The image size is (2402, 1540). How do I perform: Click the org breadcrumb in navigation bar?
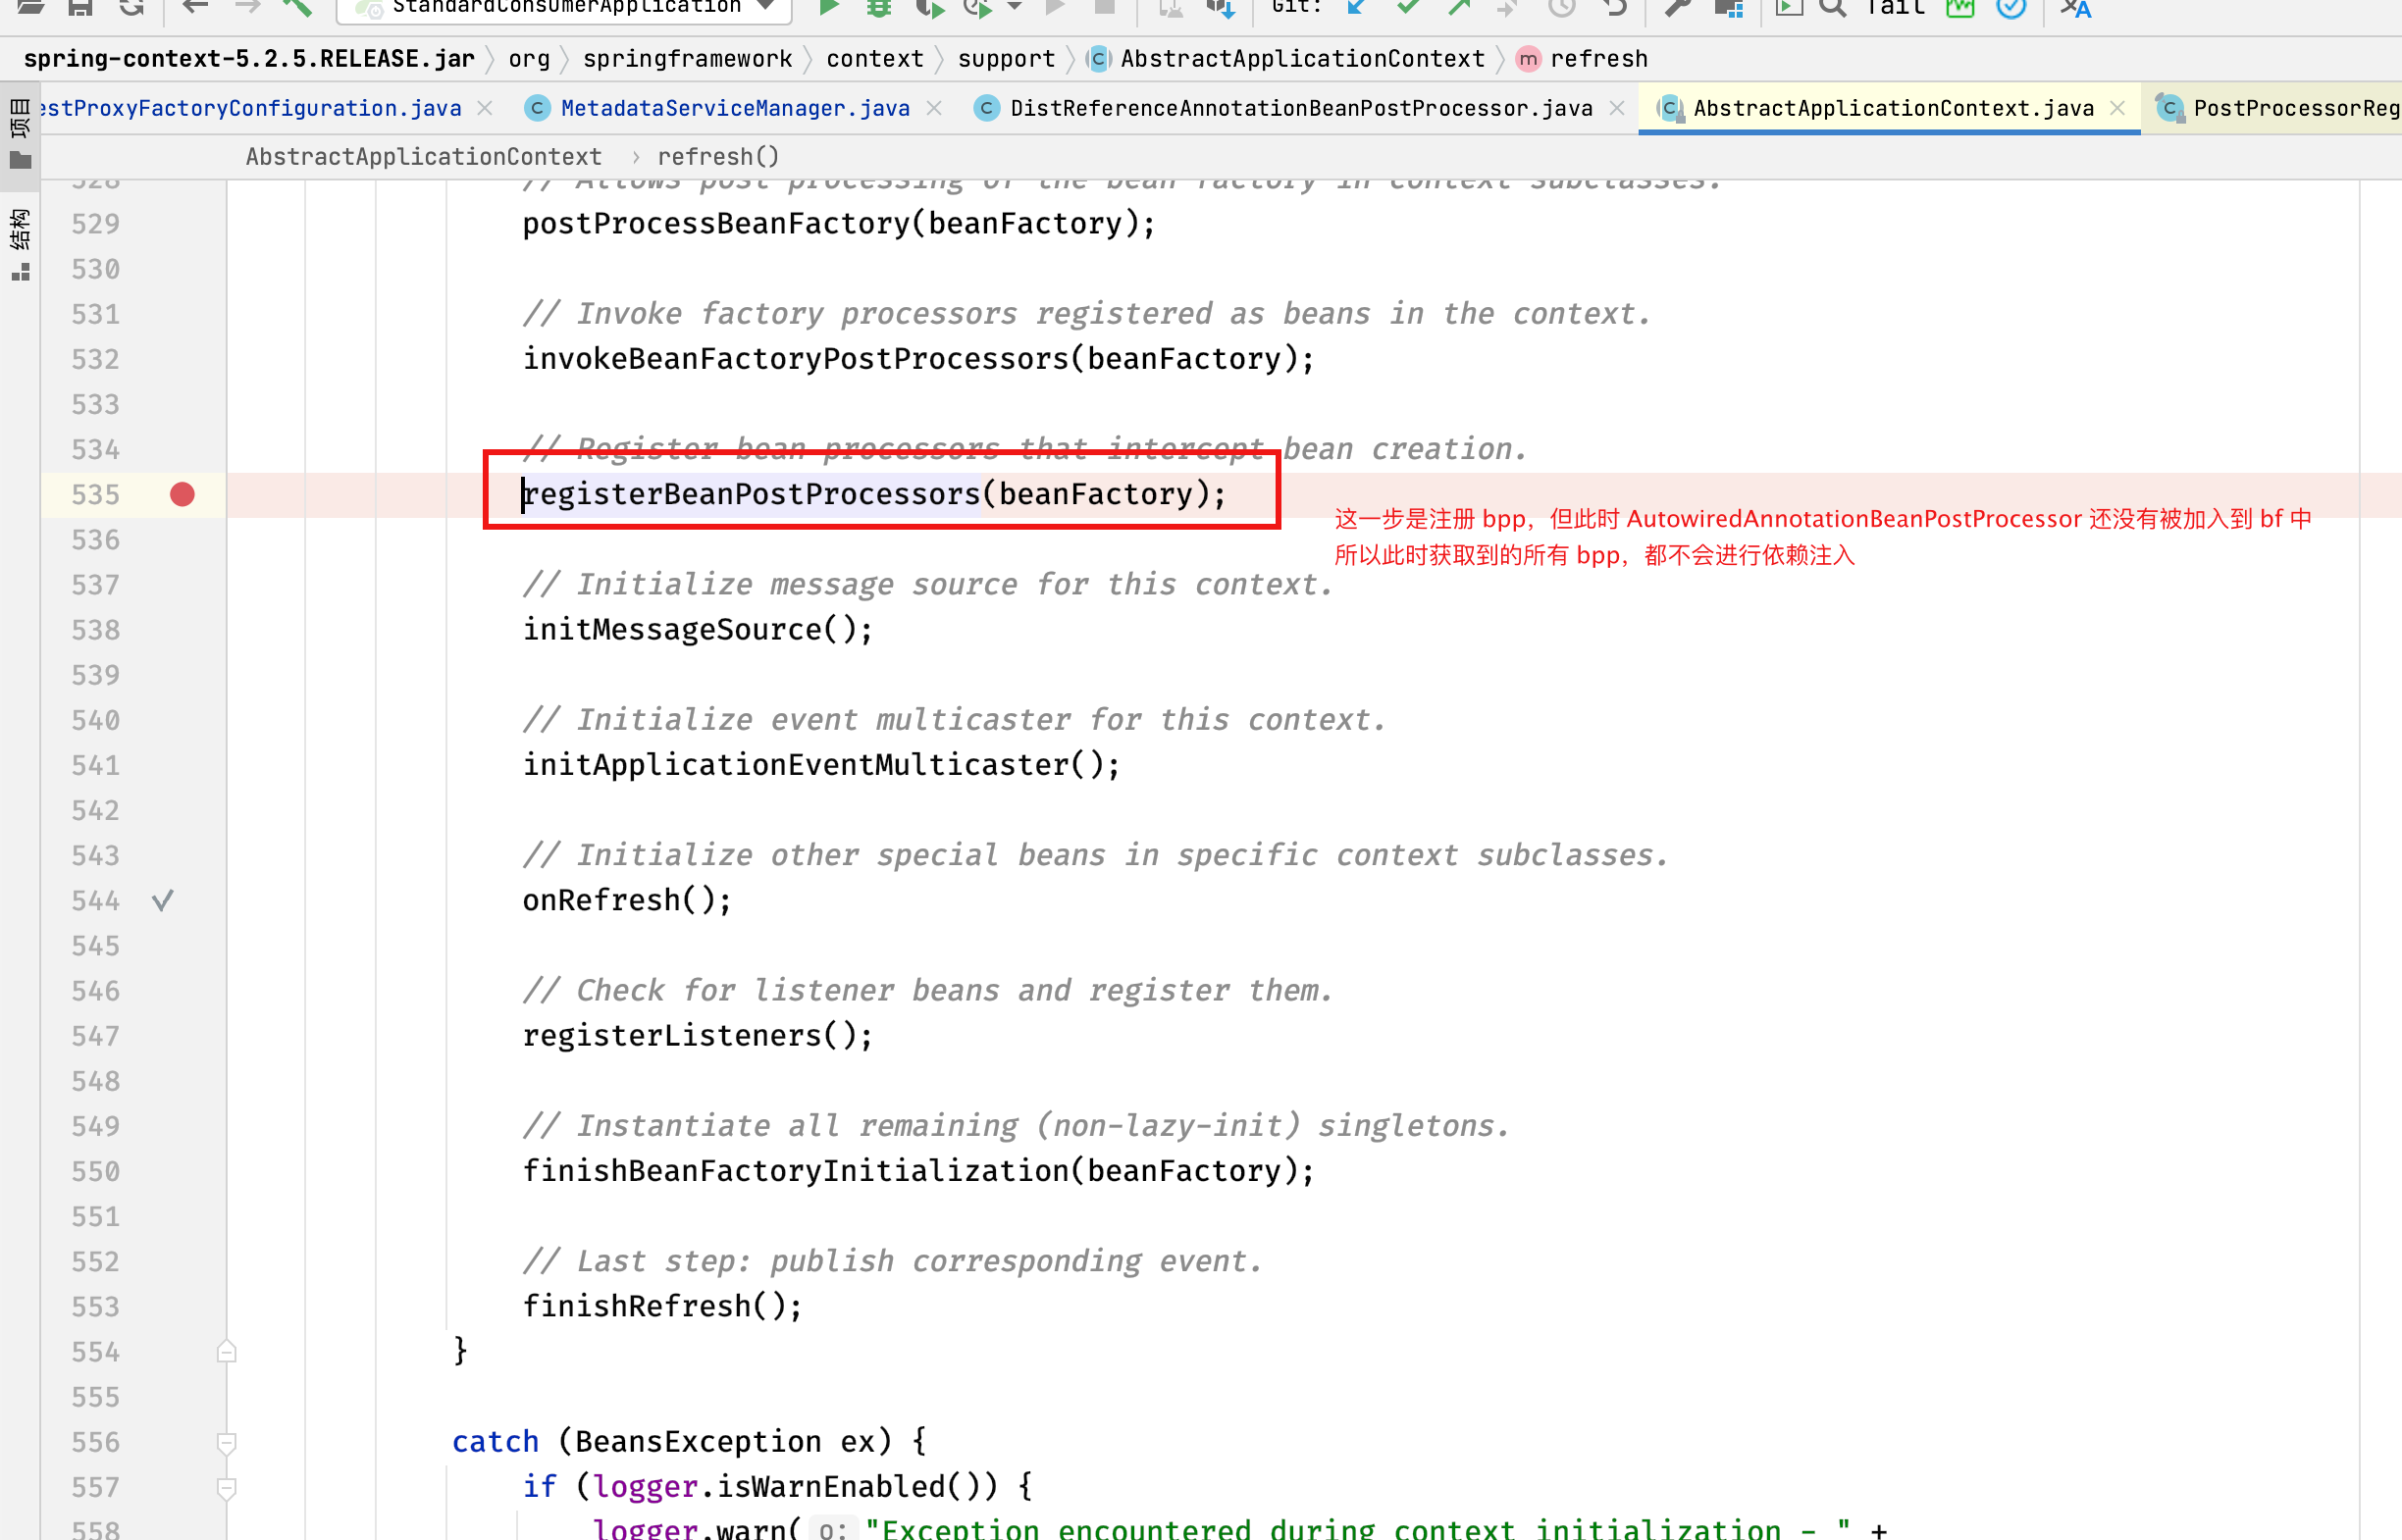(529, 59)
